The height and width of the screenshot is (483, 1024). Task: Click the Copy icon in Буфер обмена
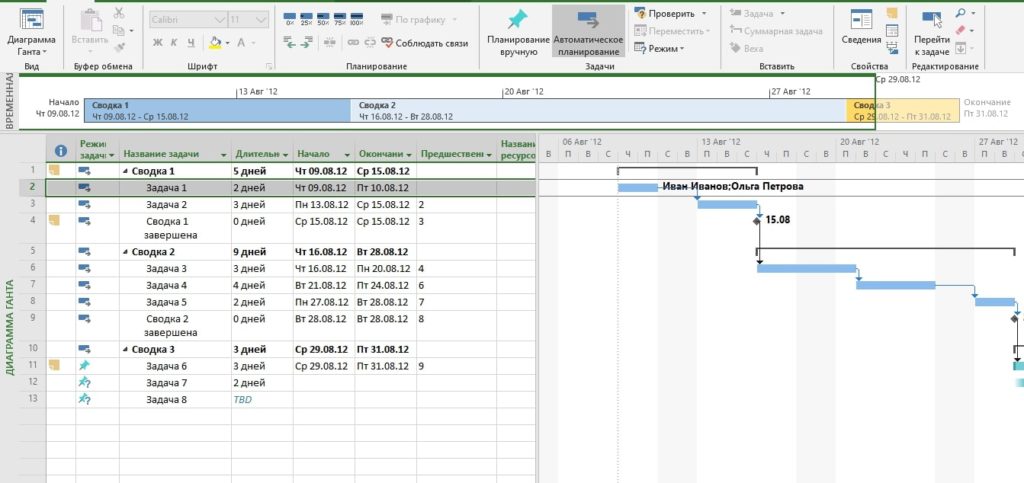click(x=118, y=30)
